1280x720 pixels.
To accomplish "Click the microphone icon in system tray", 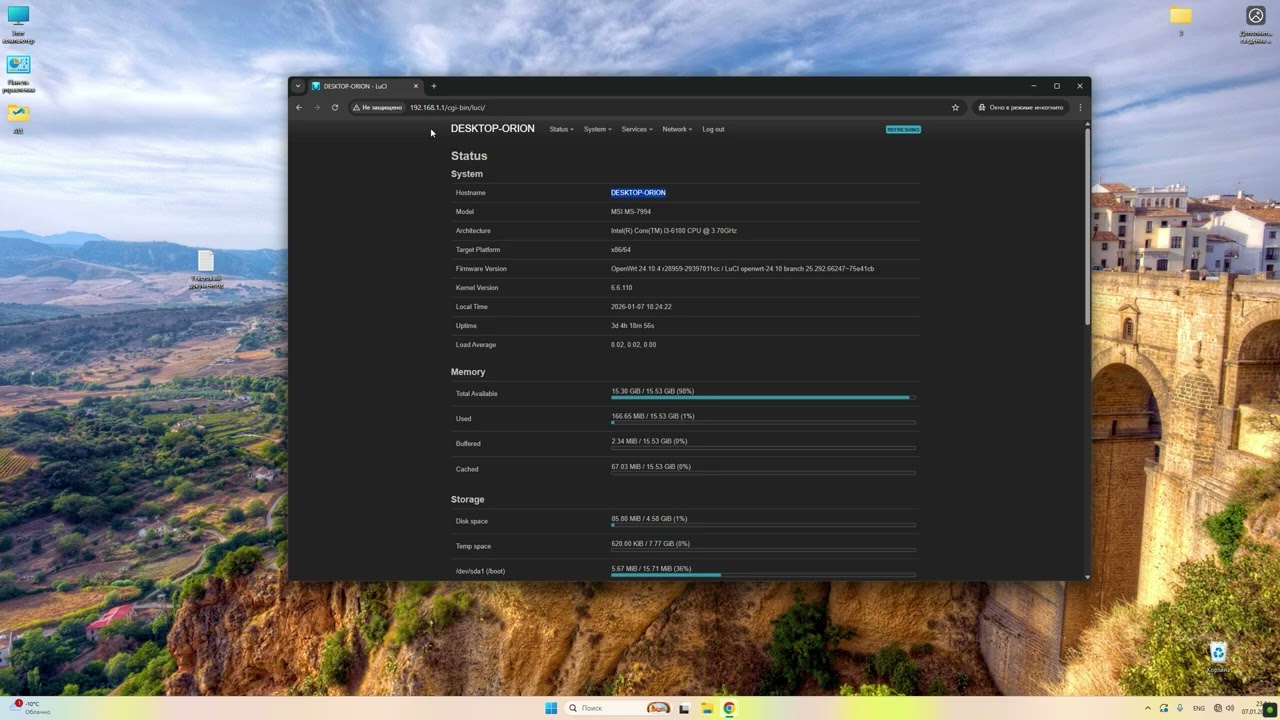I will (1180, 708).
